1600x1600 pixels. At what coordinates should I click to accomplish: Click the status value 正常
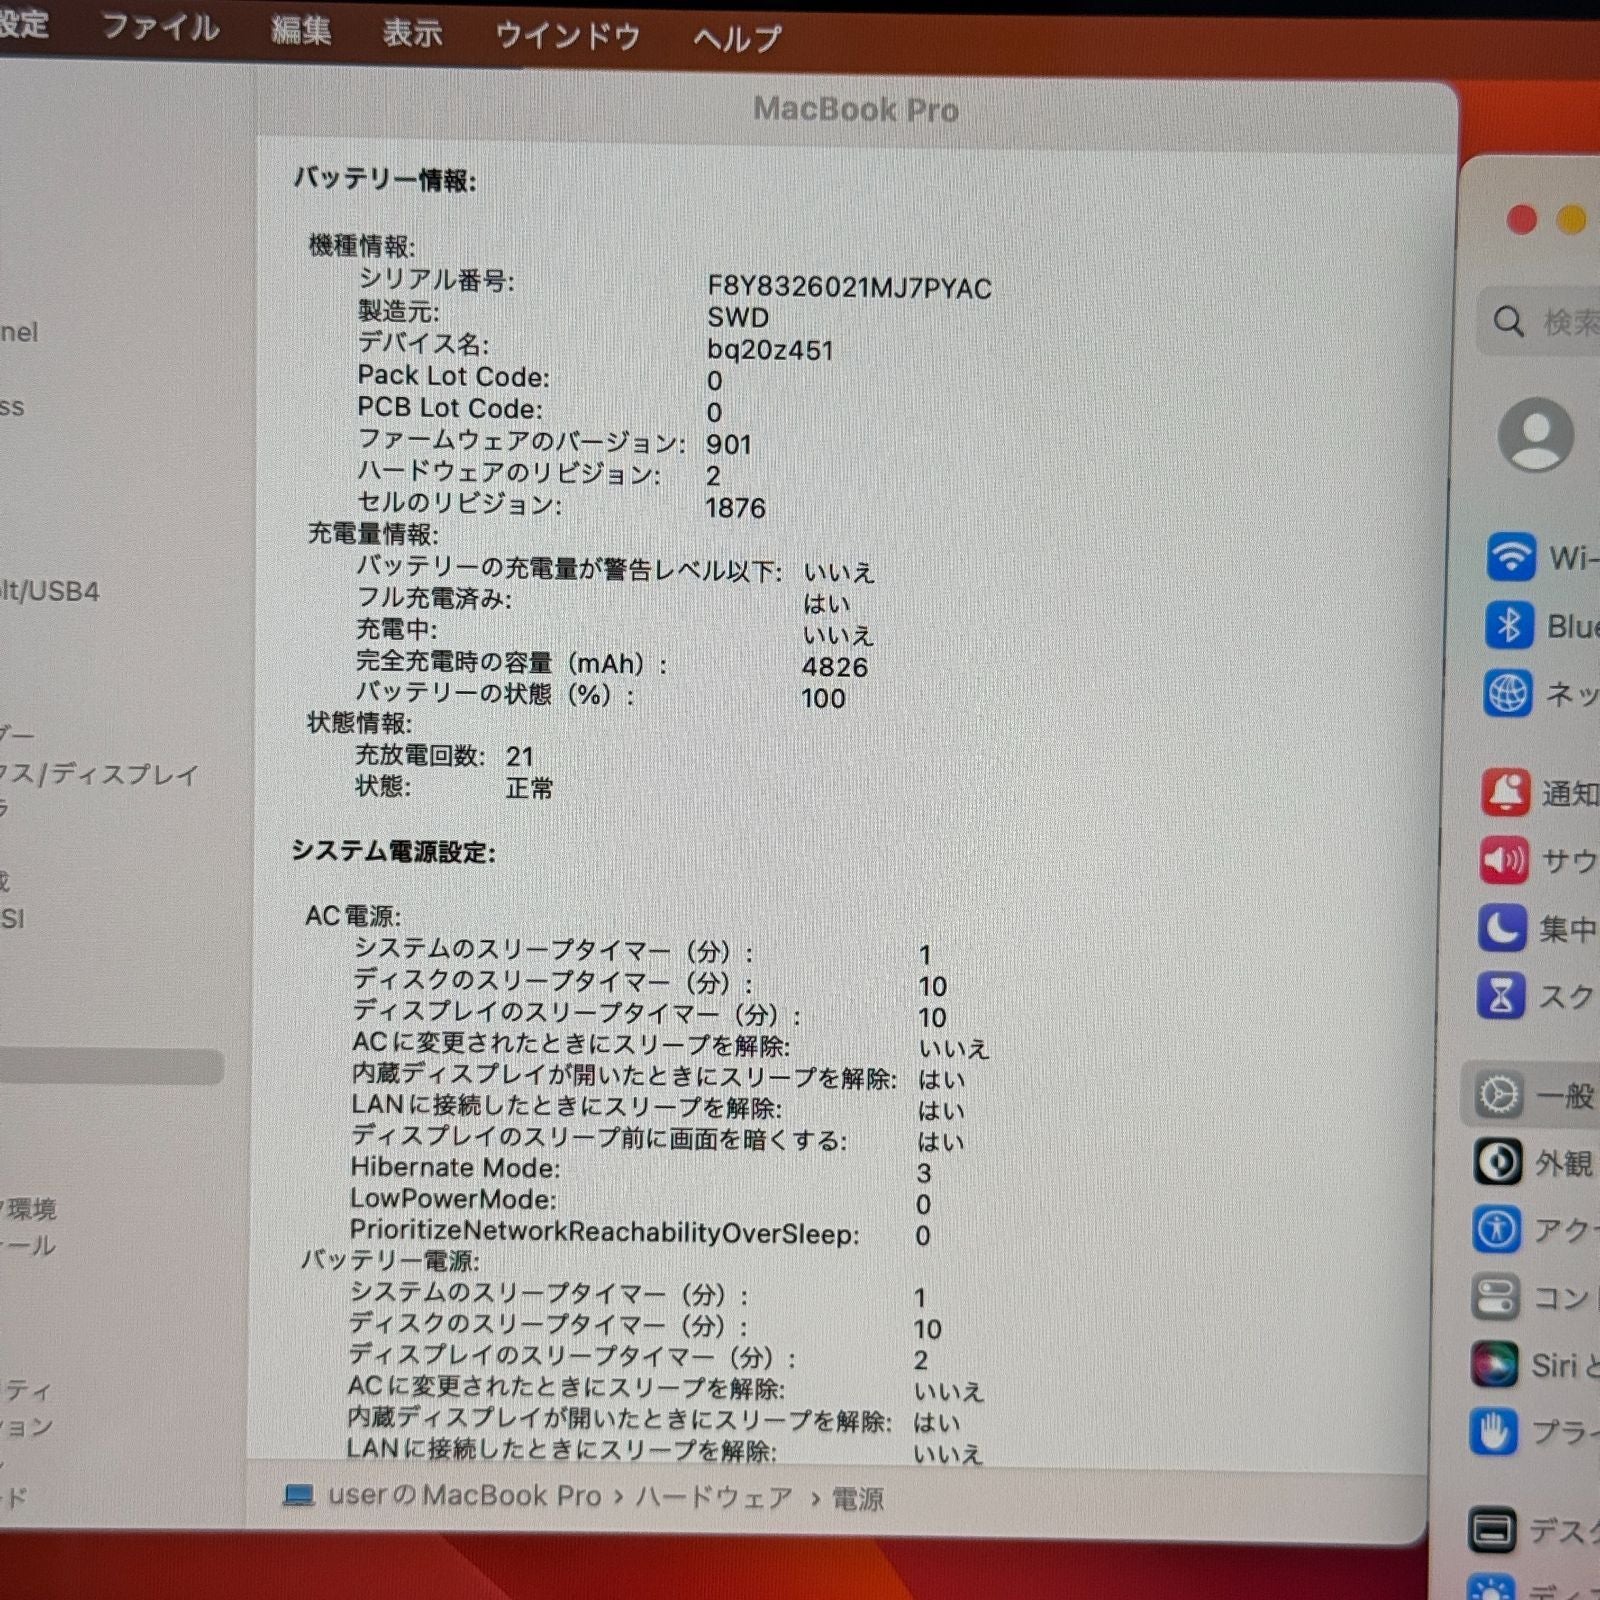pyautogui.click(x=529, y=788)
